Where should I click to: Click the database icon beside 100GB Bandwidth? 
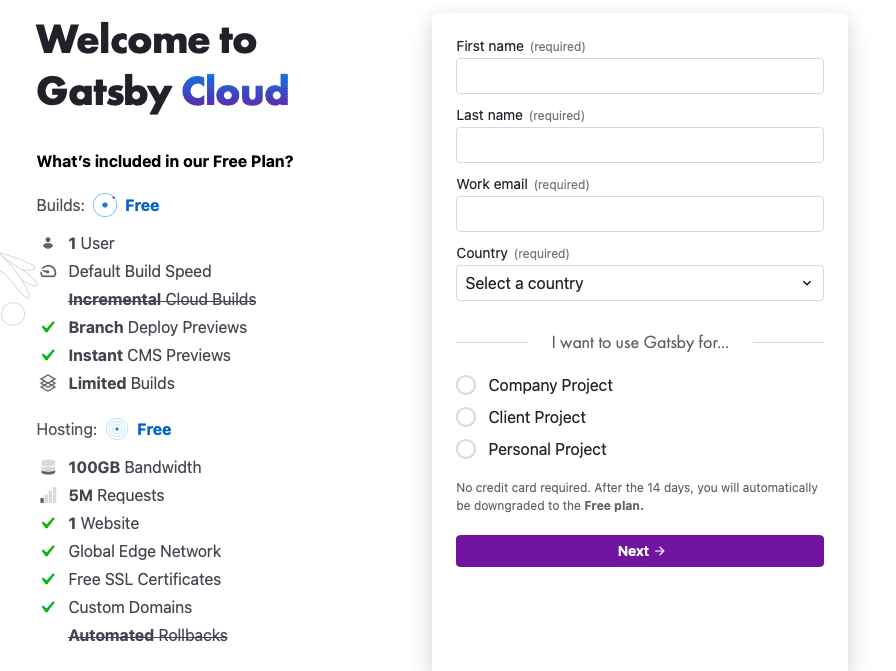tap(48, 467)
